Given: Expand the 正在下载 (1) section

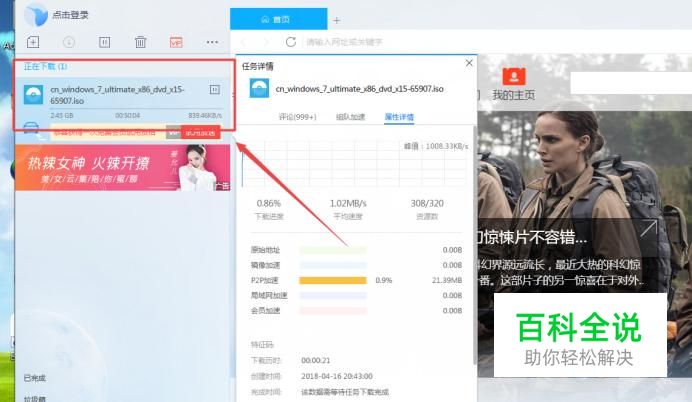Looking at the screenshot, I should (x=45, y=67).
